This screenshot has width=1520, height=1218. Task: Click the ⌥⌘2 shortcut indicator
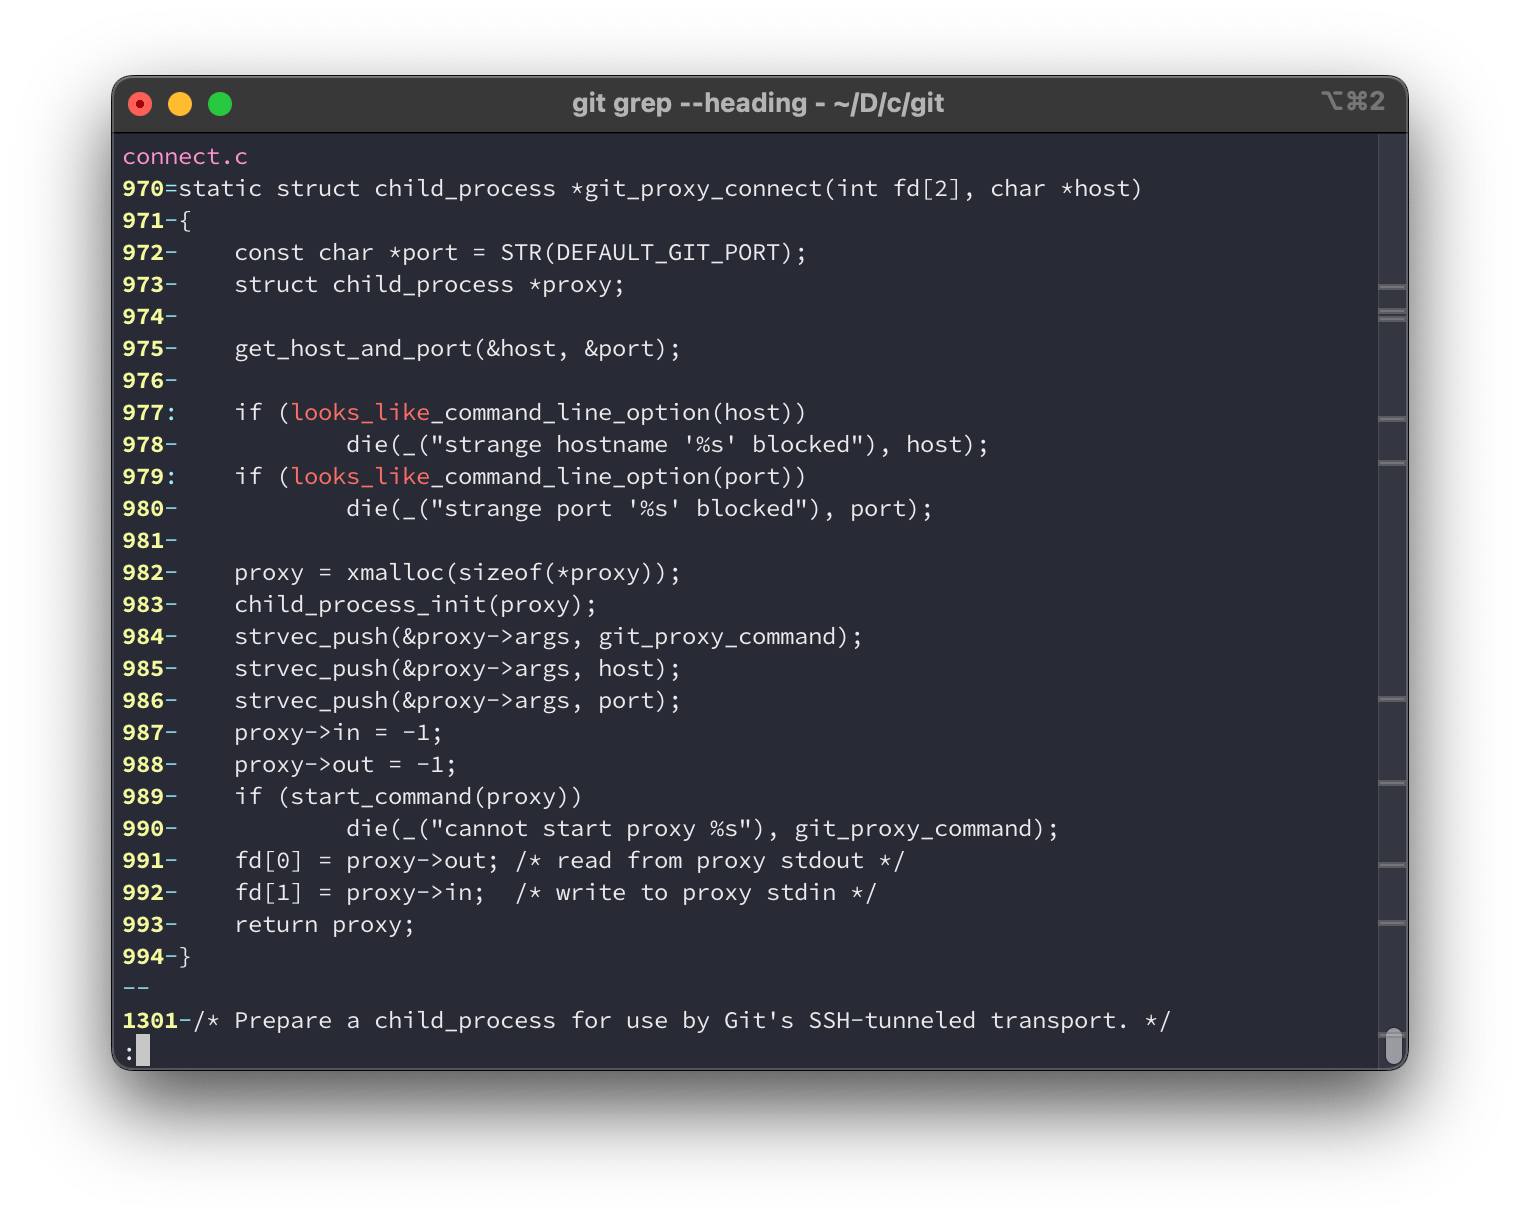click(x=1352, y=101)
